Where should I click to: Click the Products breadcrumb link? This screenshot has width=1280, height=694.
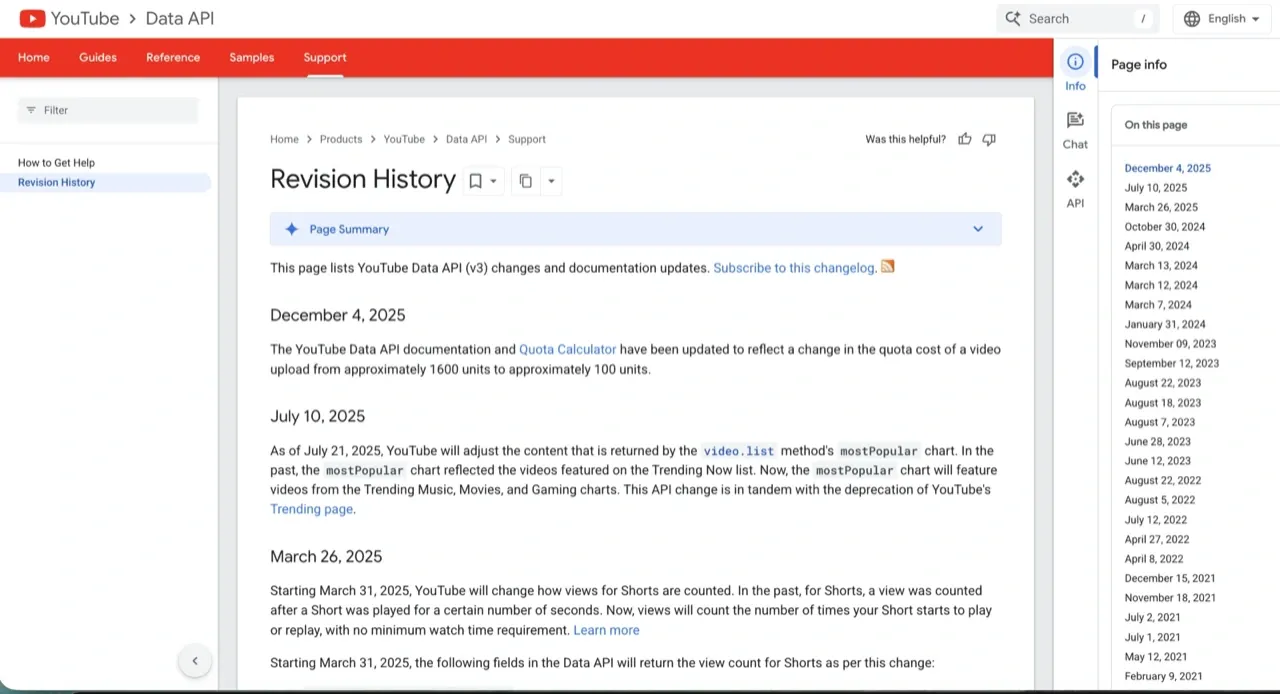[x=341, y=139]
